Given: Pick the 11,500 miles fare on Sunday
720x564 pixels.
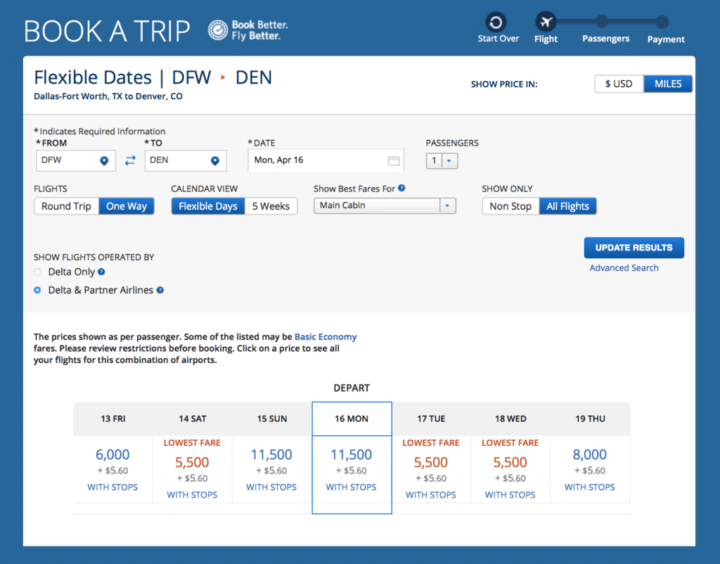Looking at the screenshot, I should coord(271,455).
